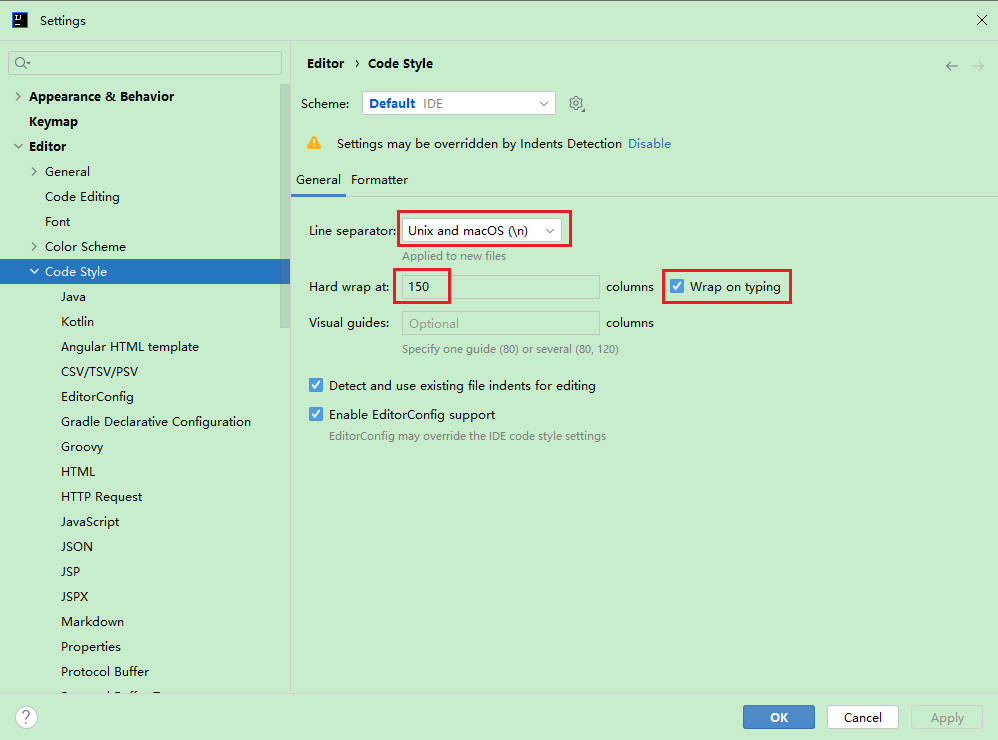Click the search magnifier icon
This screenshot has height=740, width=998.
click(x=21, y=63)
